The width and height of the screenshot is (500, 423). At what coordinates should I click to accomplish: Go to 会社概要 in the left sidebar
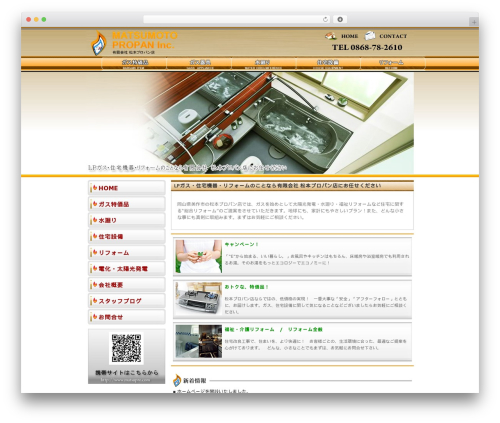127,285
